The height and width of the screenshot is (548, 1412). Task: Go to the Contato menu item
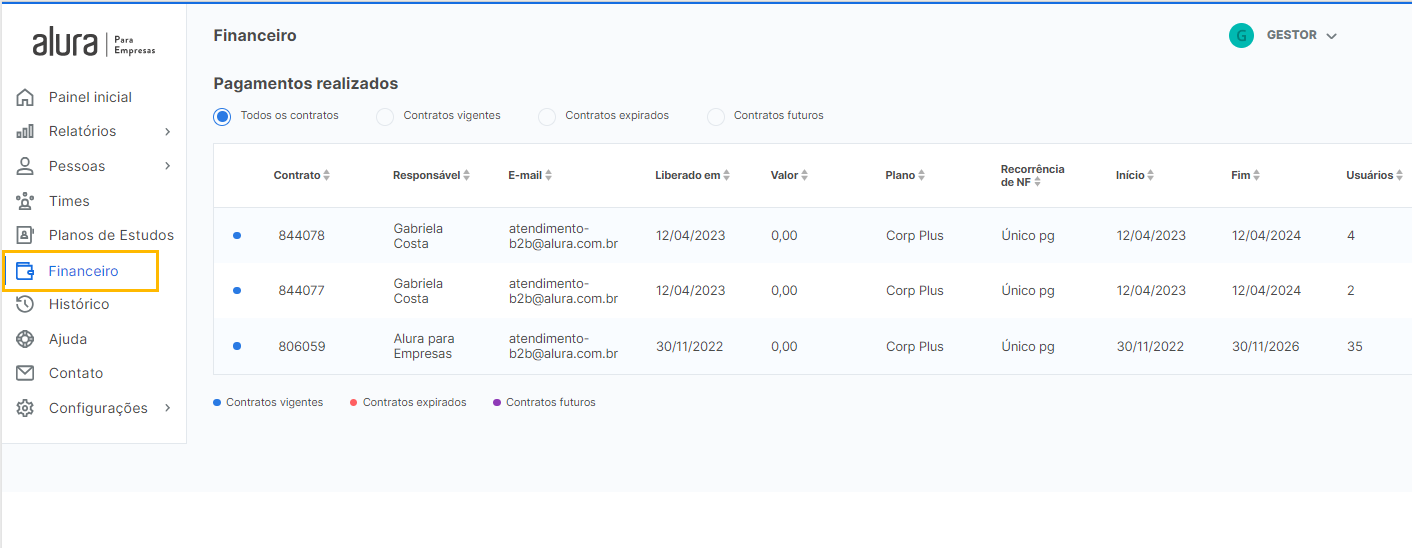coord(76,373)
